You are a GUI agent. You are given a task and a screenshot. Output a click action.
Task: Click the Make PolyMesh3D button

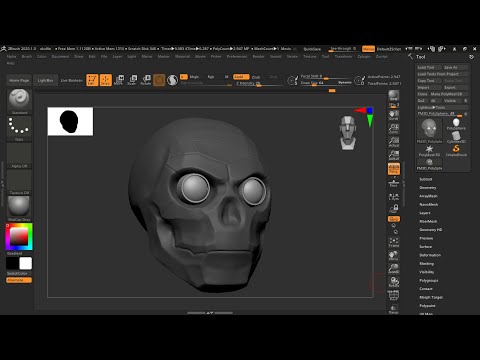coord(449,94)
